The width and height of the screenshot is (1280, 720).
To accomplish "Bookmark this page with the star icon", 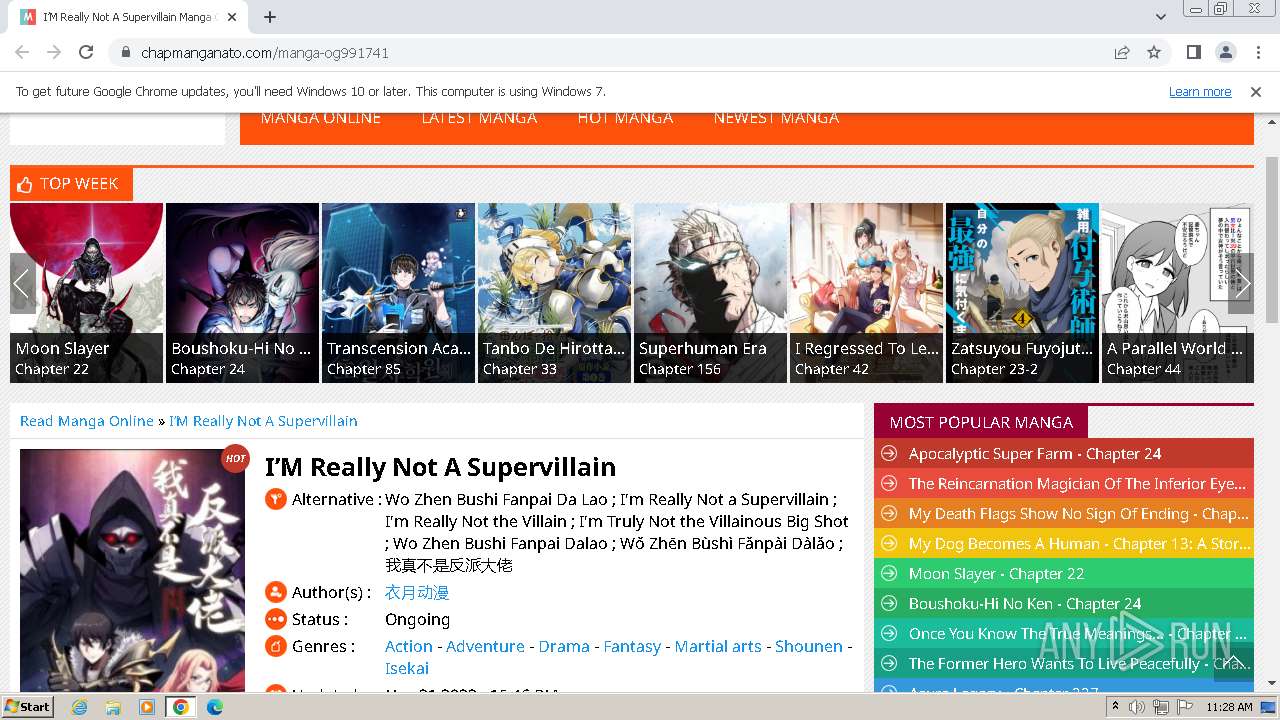I will point(1154,52).
